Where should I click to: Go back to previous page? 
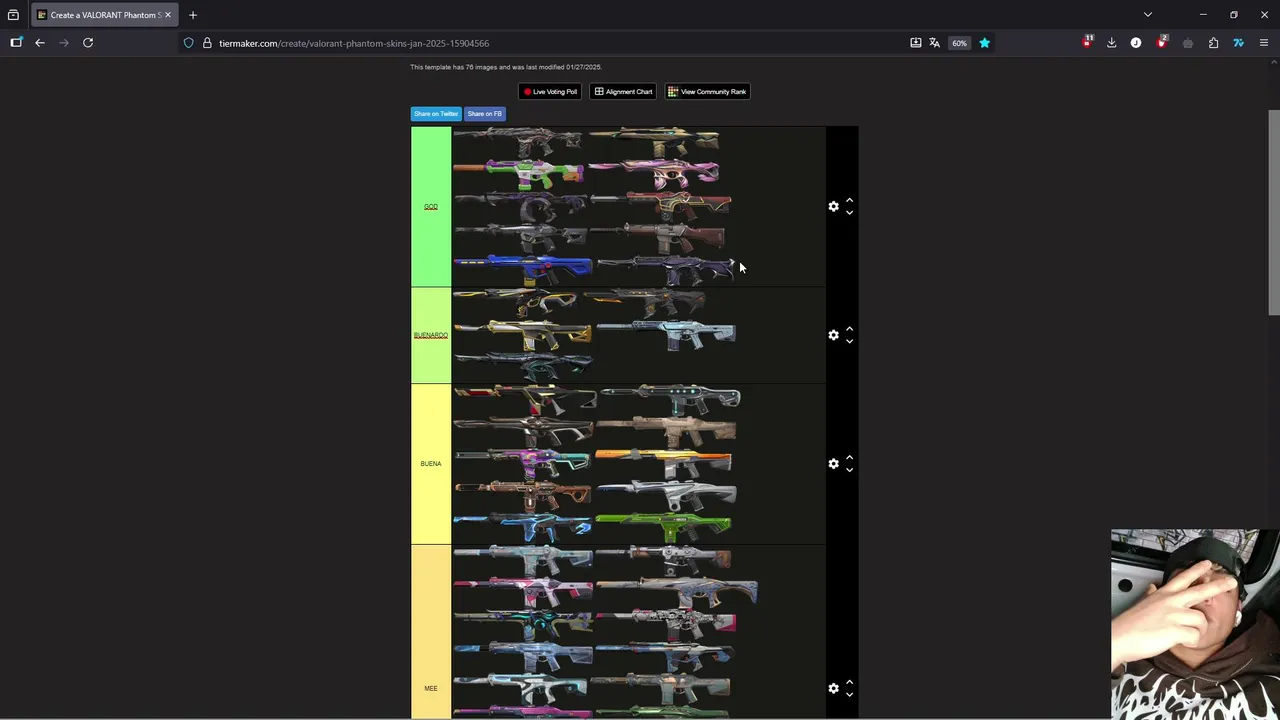tap(40, 43)
